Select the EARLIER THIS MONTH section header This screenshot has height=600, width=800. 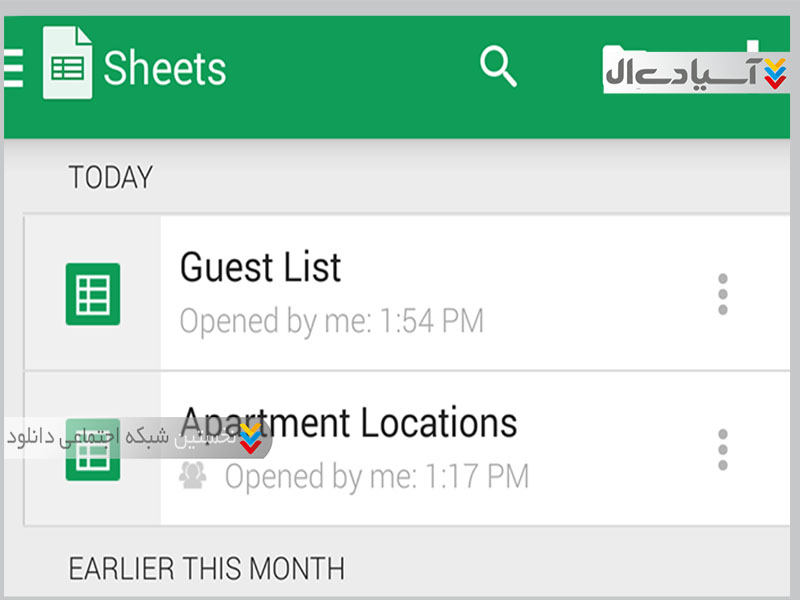[x=206, y=569]
